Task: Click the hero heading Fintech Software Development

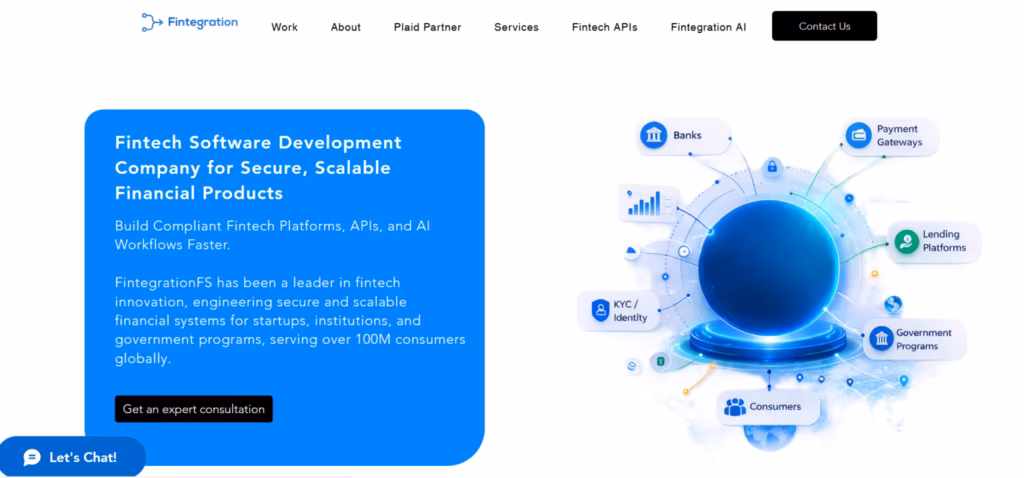Action: tap(259, 168)
